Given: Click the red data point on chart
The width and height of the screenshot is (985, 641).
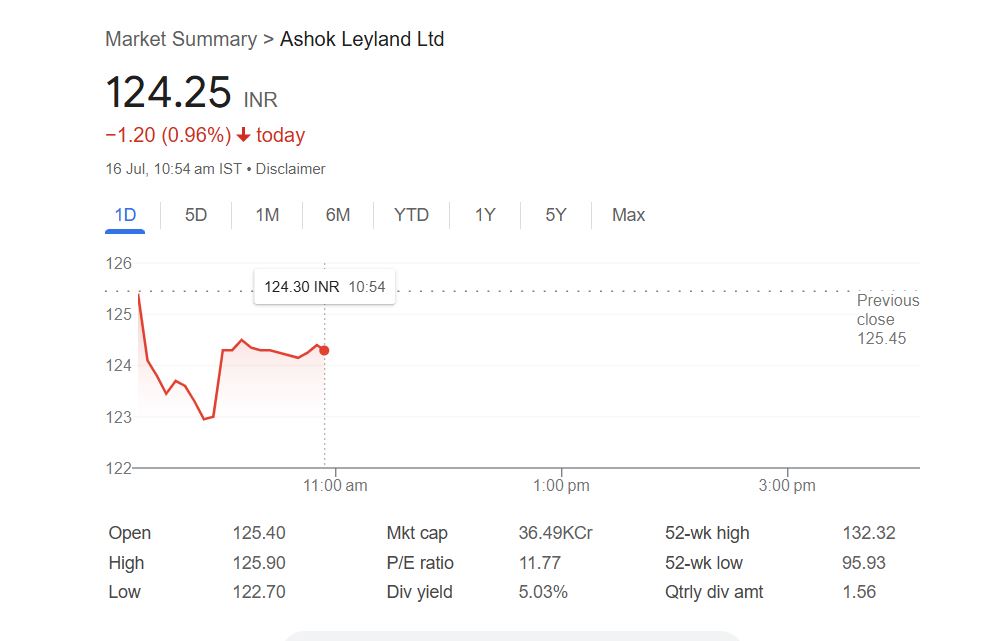Looking at the screenshot, I should pos(324,350).
